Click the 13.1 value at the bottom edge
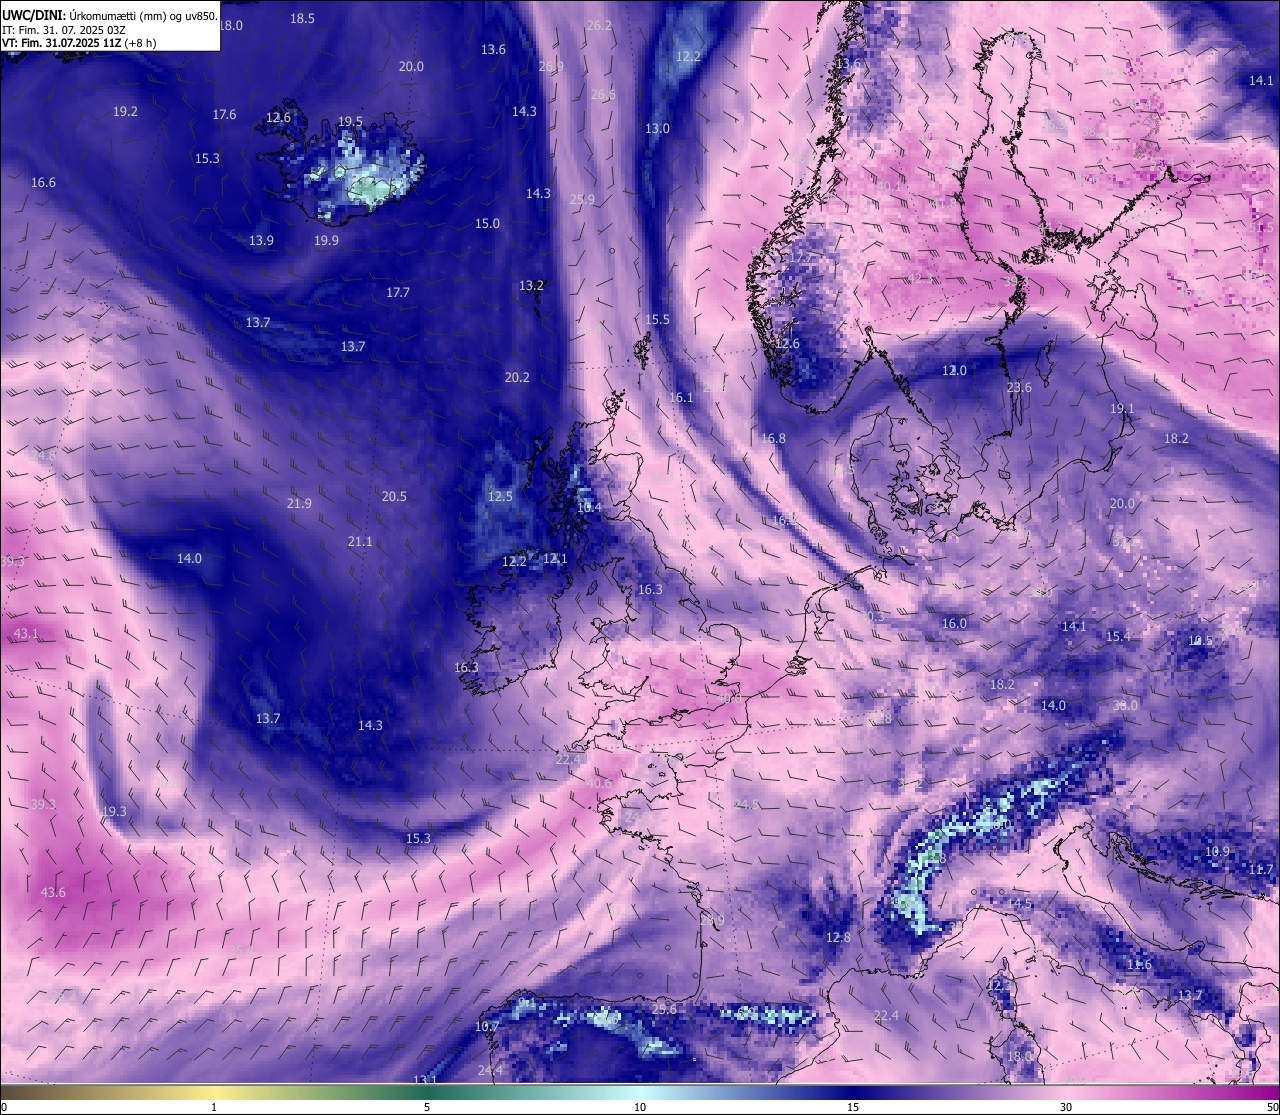The width and height of the screenshot is (1280, 1115). click(426, 1080)
